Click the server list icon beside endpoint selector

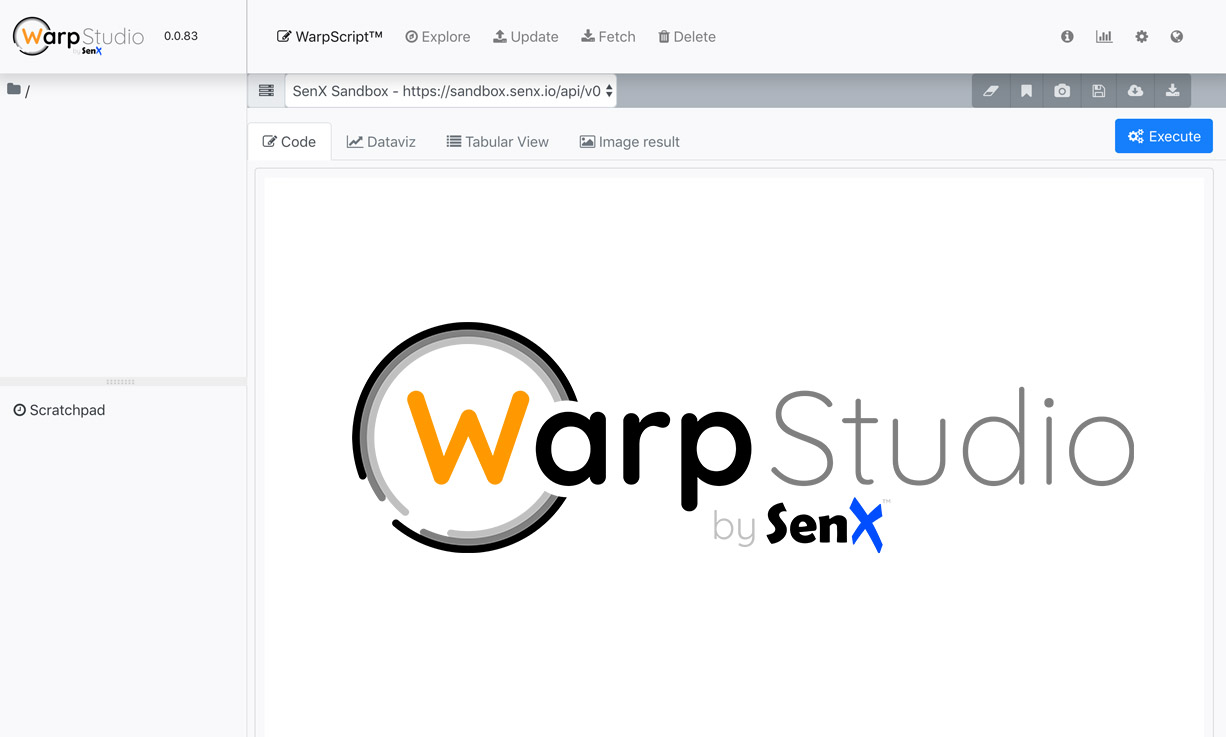(x=266, y=91)
